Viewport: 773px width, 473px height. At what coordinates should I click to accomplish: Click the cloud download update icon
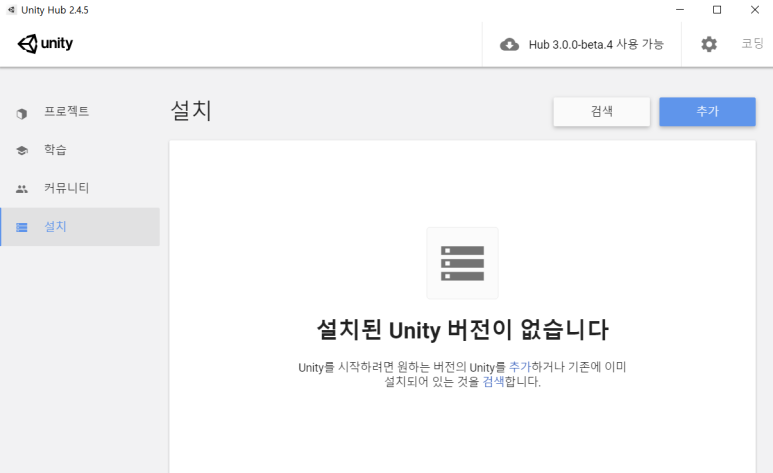509,45
